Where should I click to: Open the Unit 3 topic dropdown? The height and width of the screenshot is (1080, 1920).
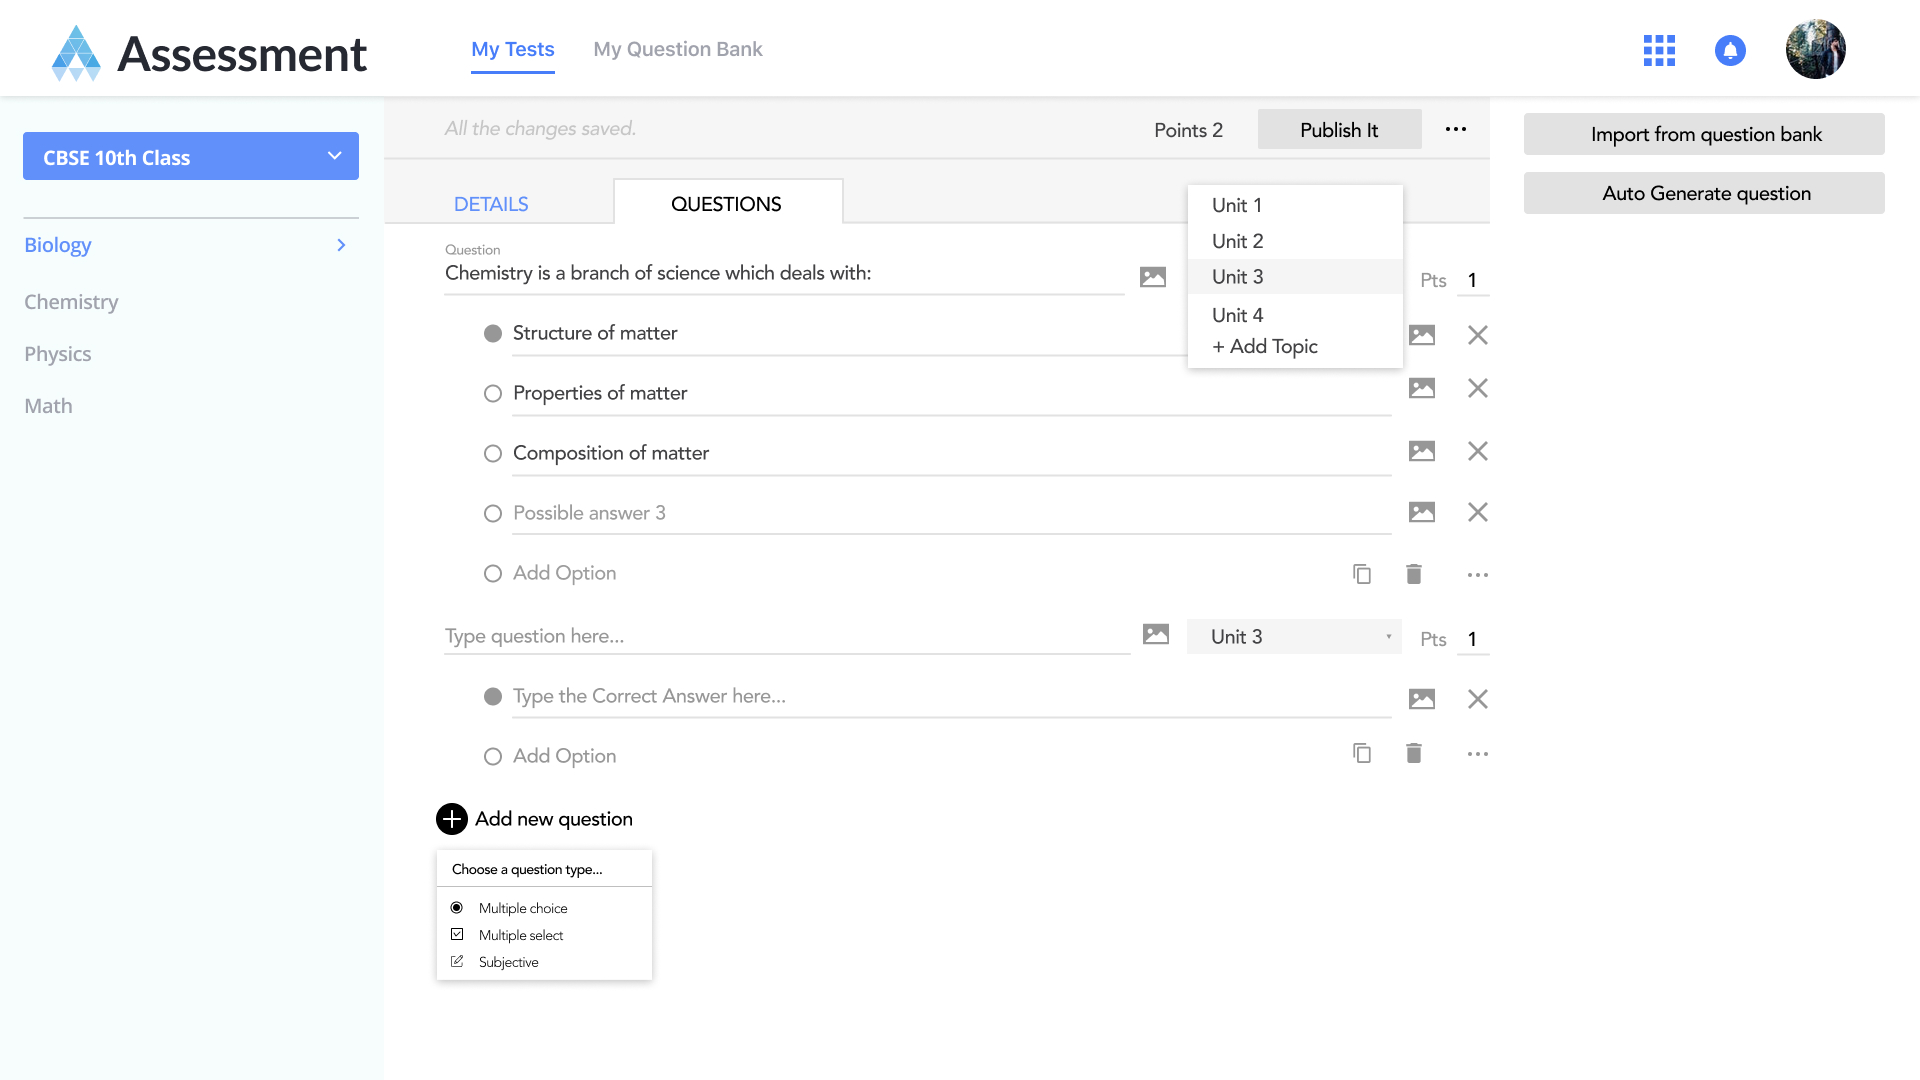tap(1294, 637)
